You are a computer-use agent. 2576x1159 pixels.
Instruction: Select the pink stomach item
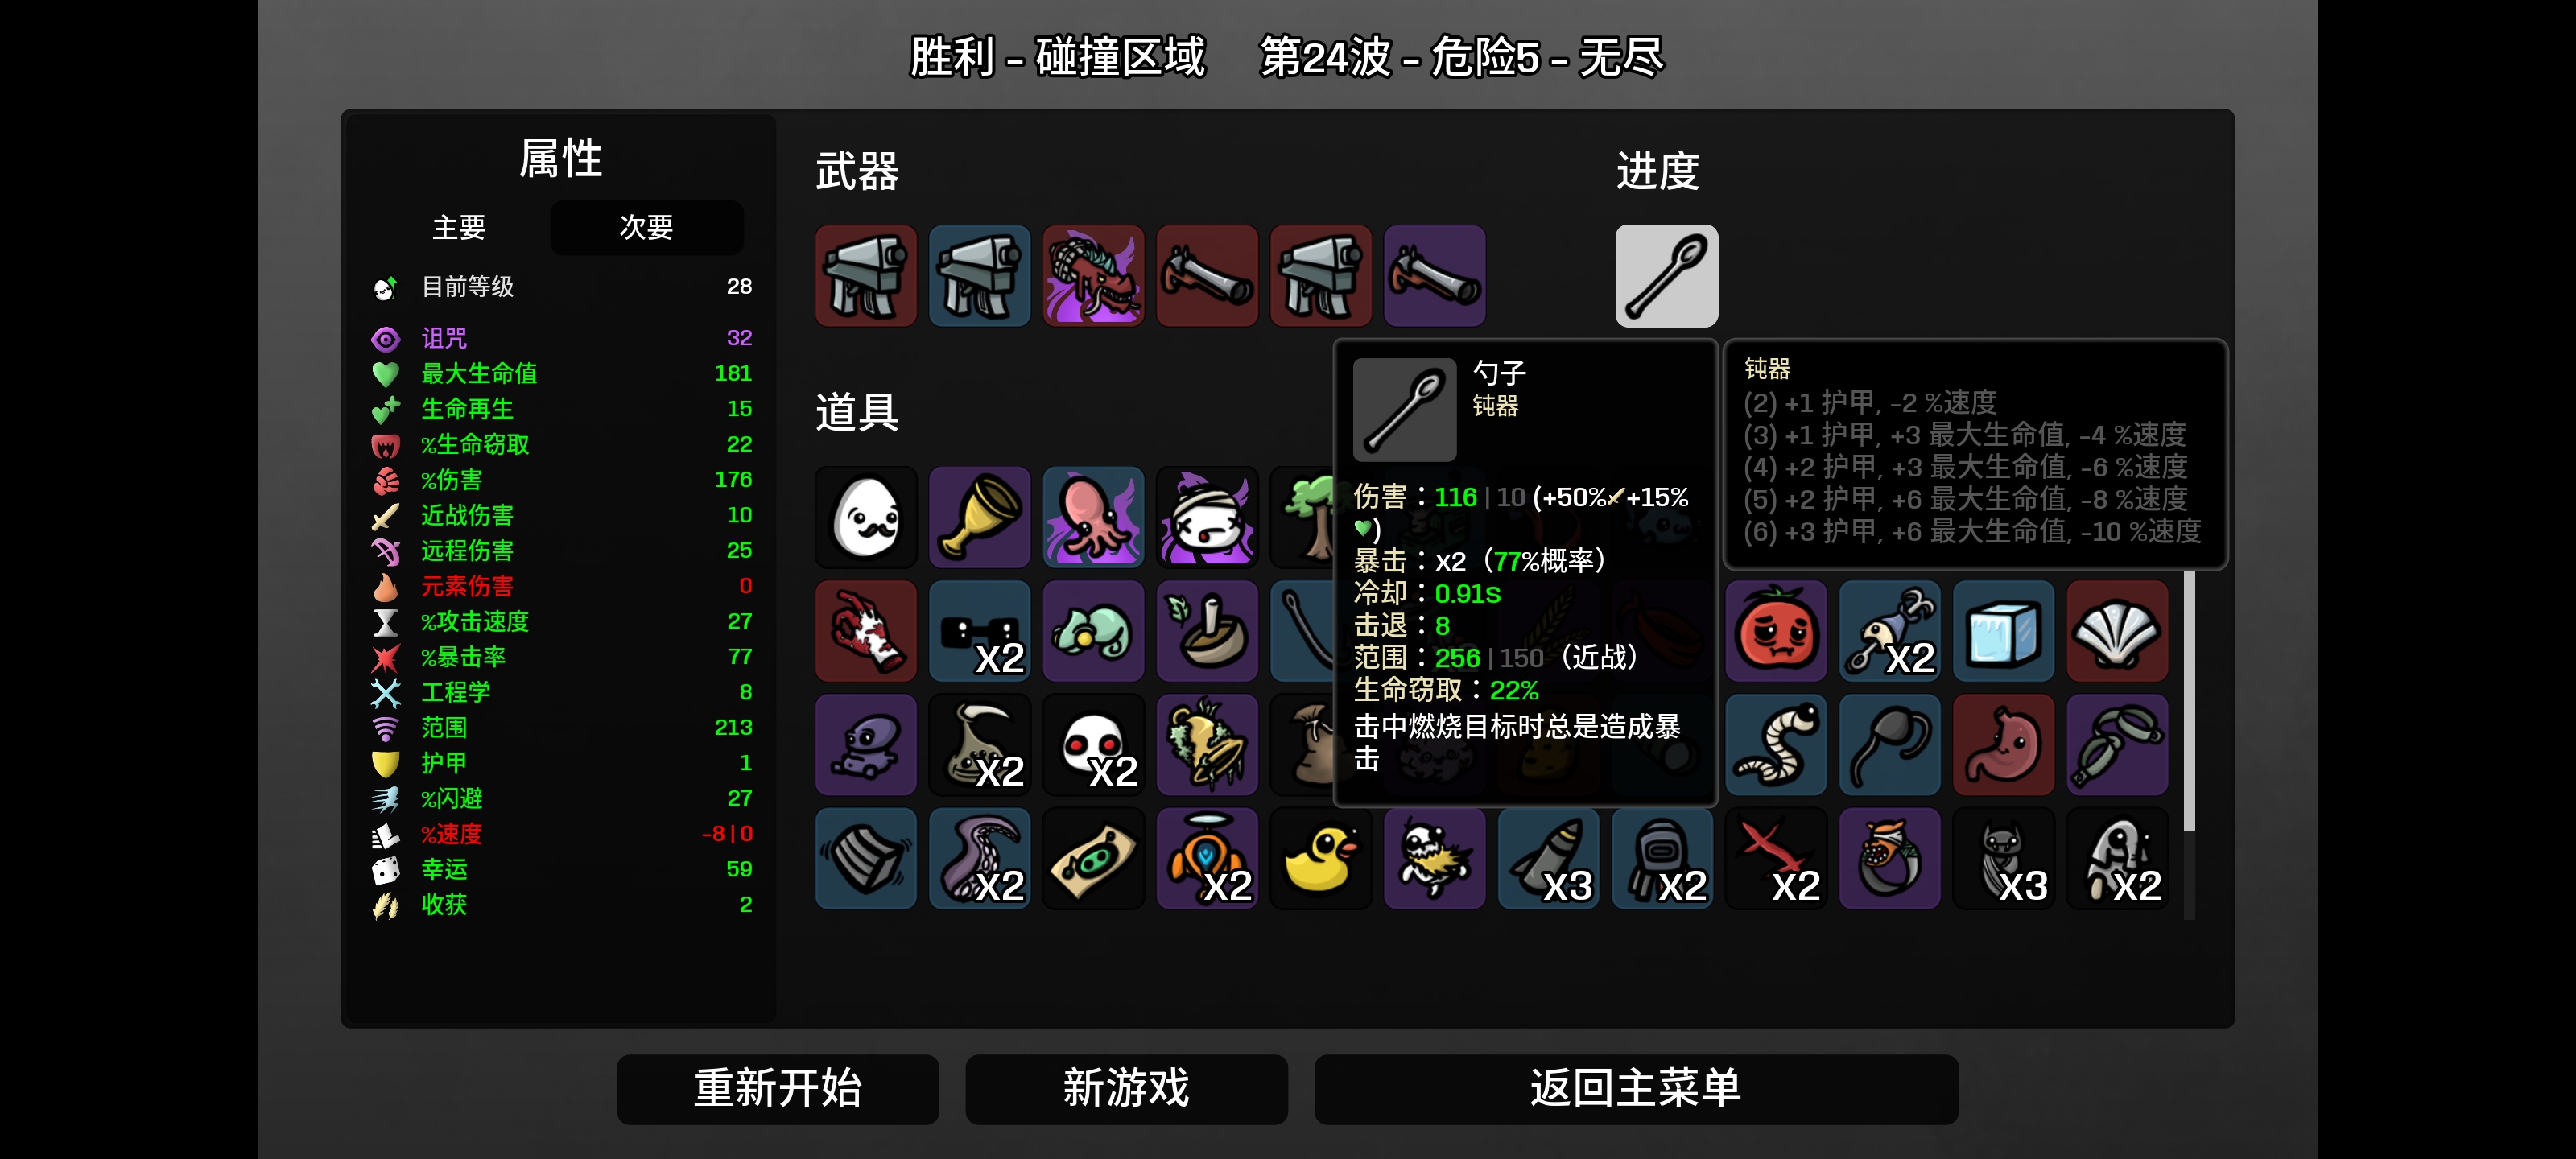[x=2003, y=745]
